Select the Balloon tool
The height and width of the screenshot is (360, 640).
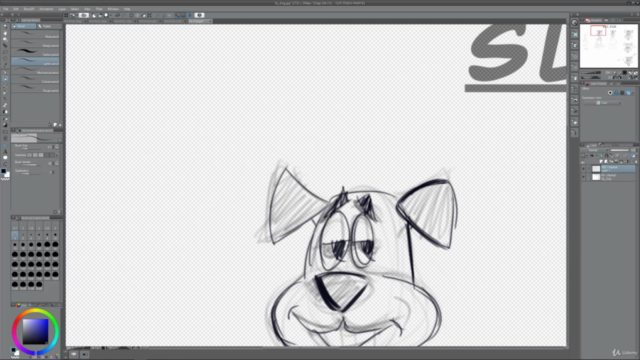[5, 158]
